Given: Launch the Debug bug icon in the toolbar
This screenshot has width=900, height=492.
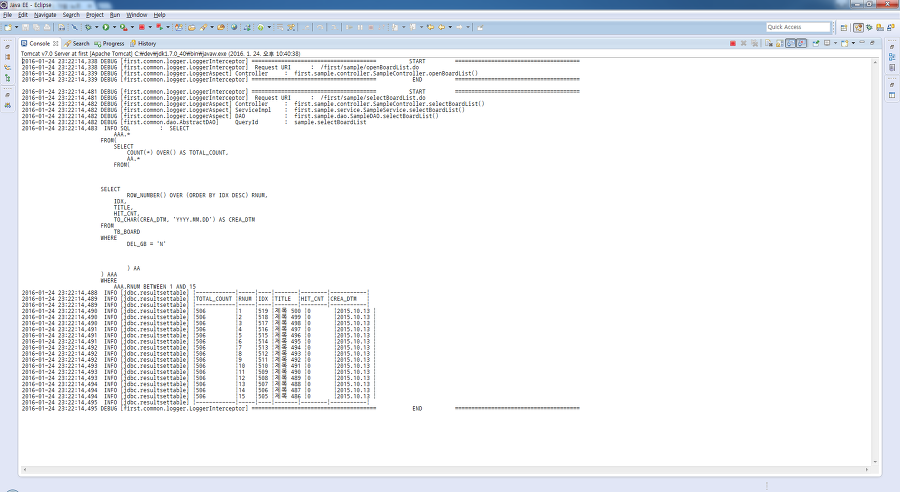Looking at the screenshot, I should [88, 27].
